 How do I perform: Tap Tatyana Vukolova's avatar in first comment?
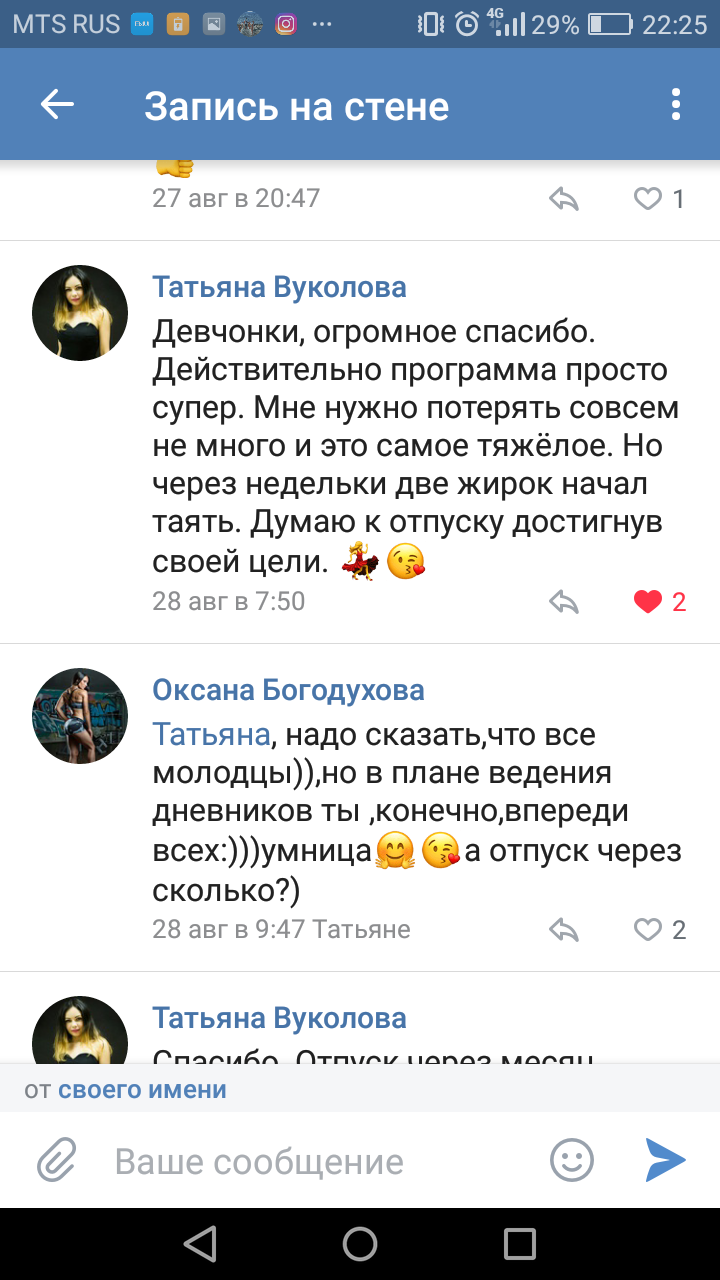[x=80, y=313]
